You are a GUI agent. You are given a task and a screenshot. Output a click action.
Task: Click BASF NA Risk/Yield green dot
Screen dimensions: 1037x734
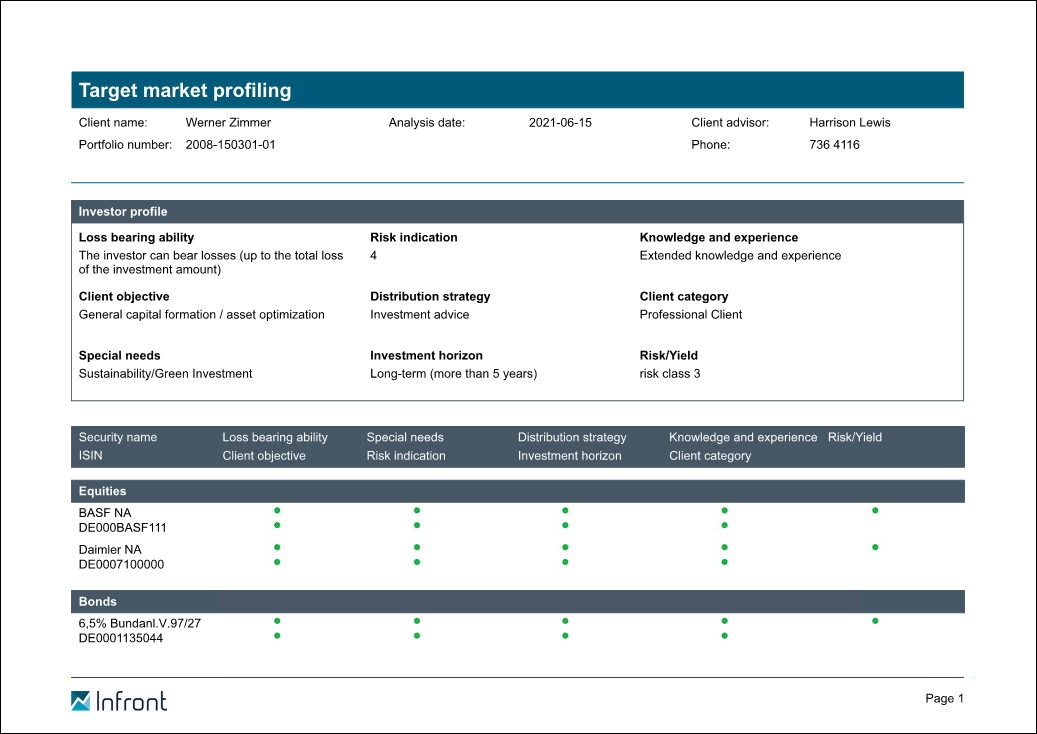pos(875,510)
